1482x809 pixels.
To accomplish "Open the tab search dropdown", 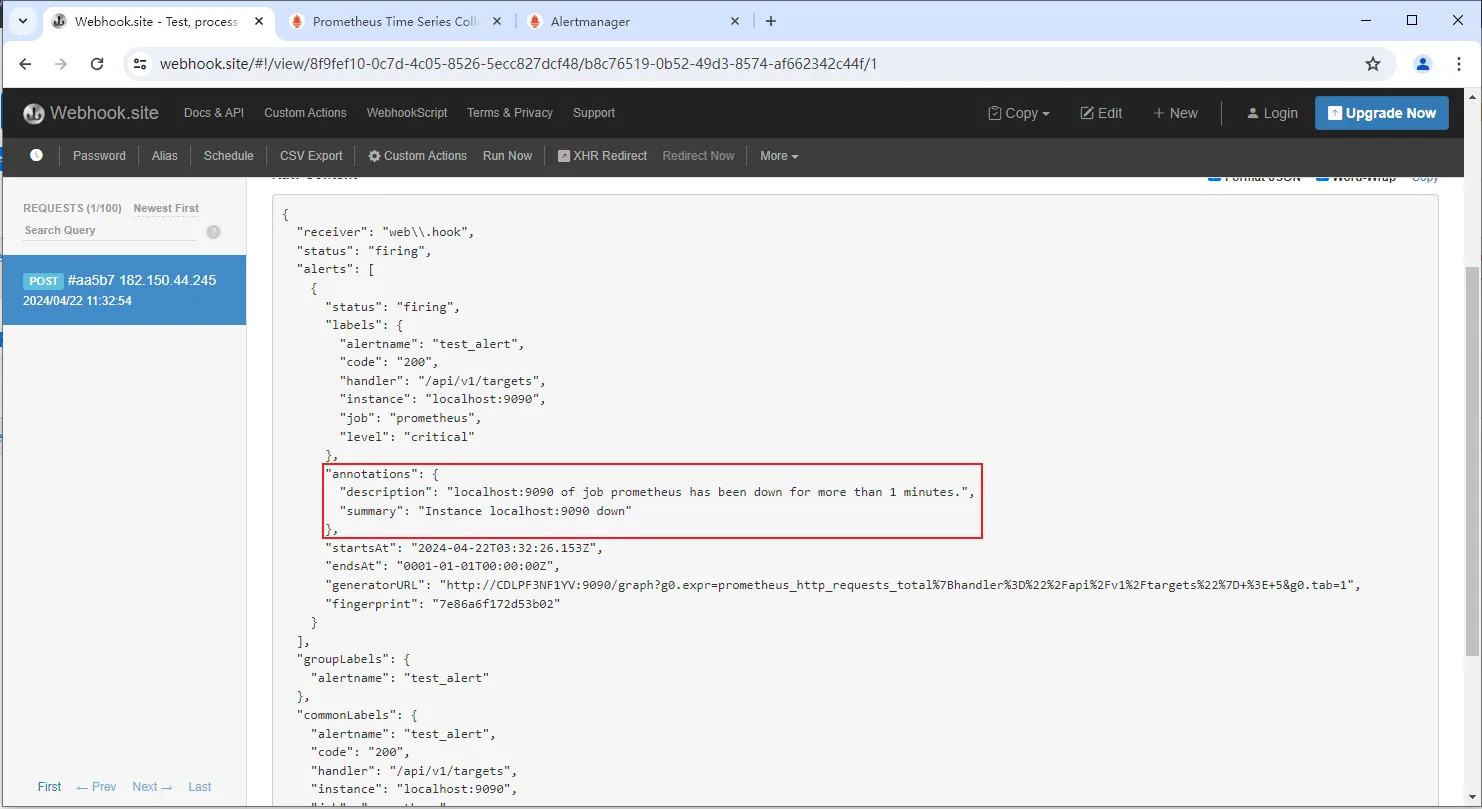I will 22,21.
